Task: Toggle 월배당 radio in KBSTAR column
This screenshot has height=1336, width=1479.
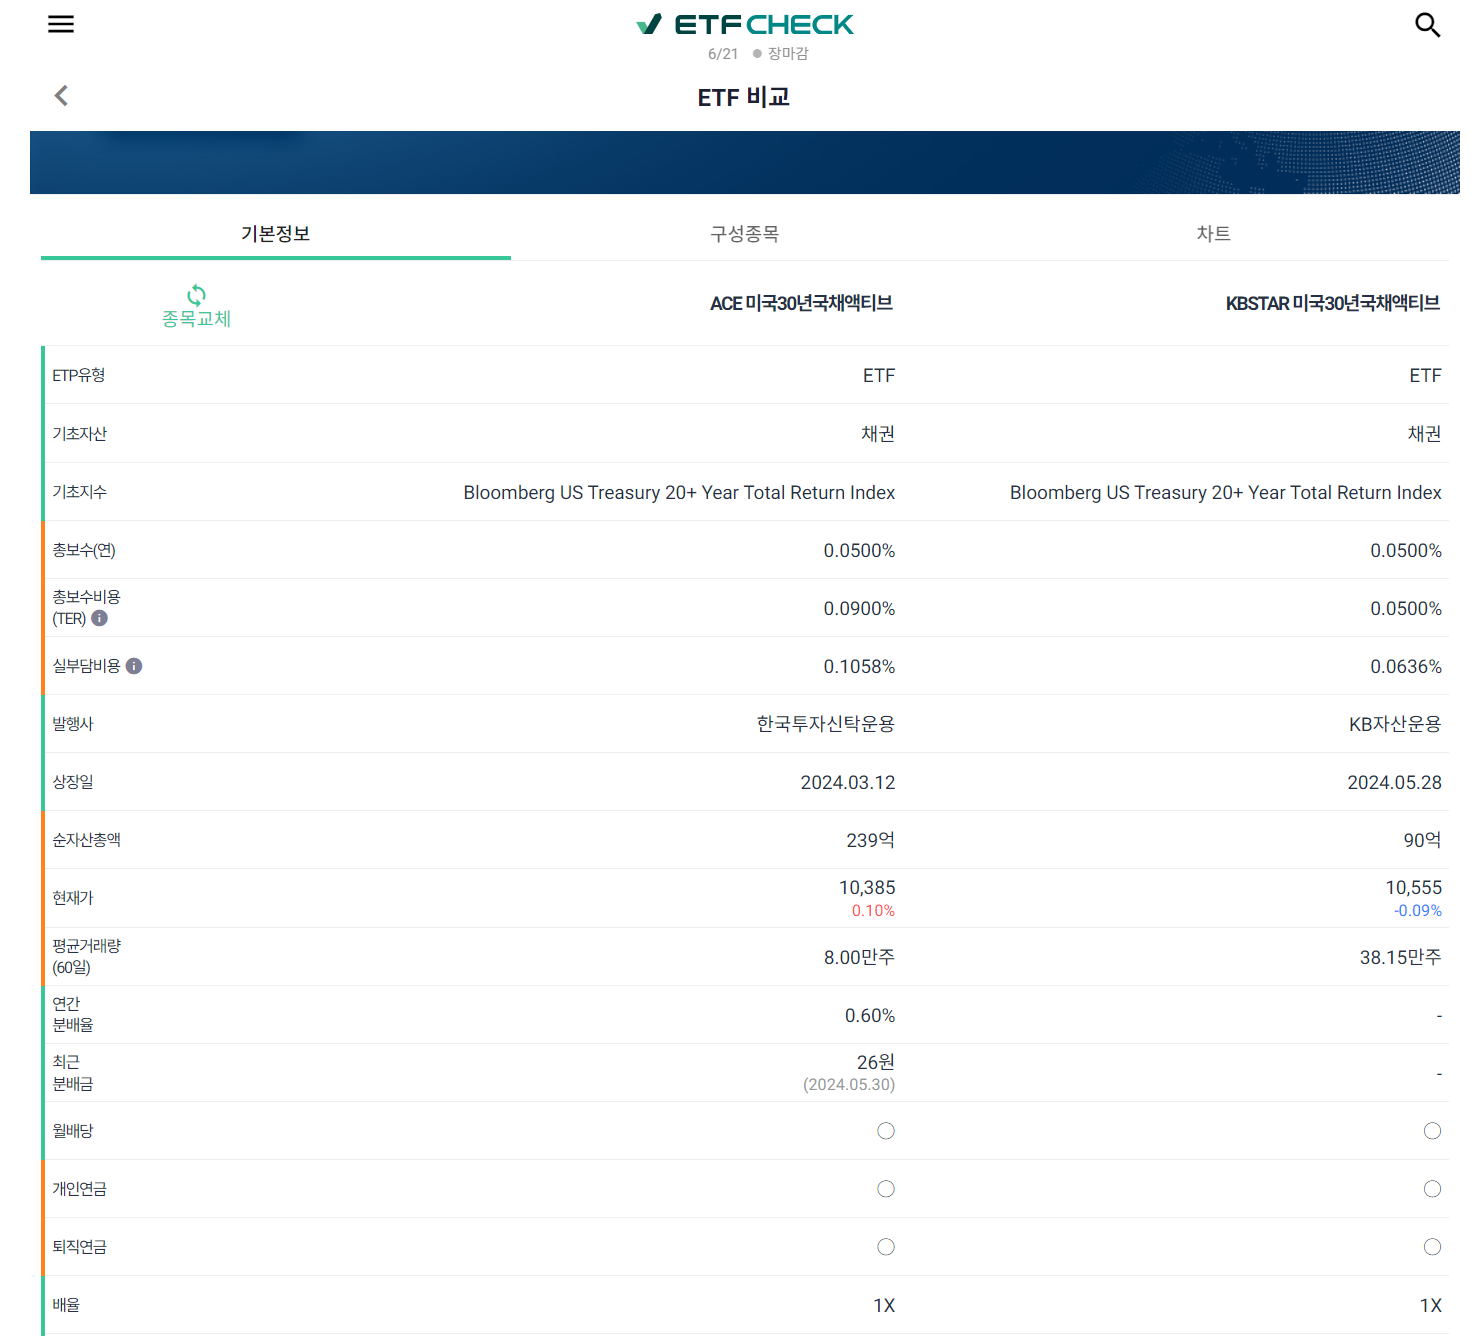Action: tap(1431, 1131)
